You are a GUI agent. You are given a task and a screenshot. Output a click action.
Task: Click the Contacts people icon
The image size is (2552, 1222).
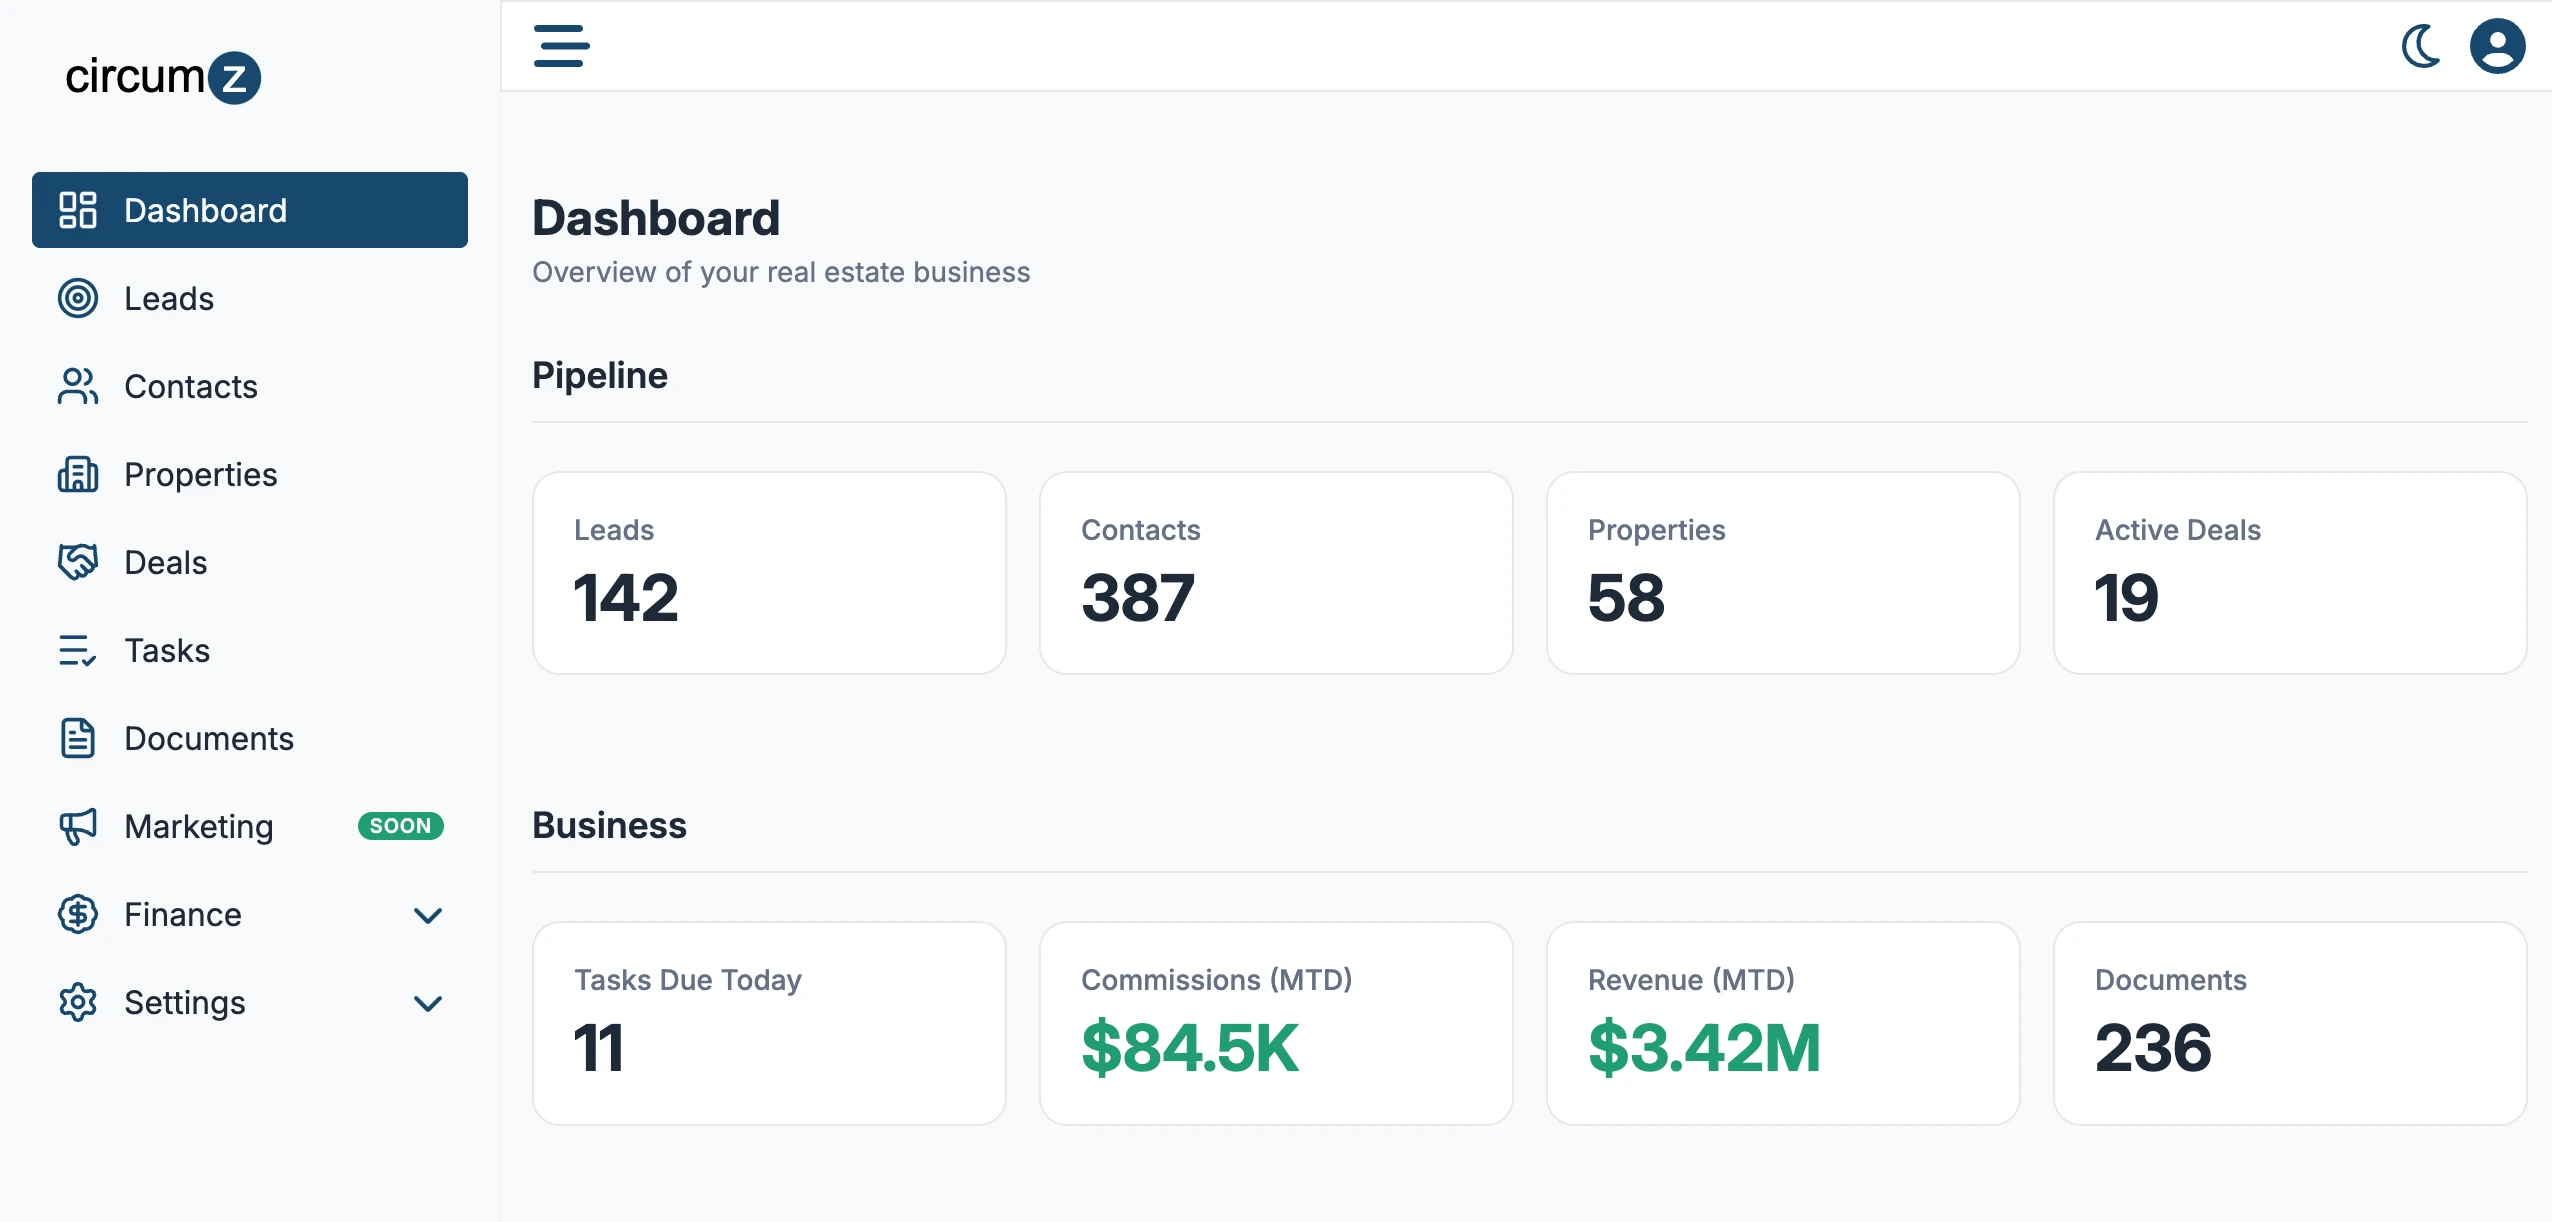click(78, 386)
